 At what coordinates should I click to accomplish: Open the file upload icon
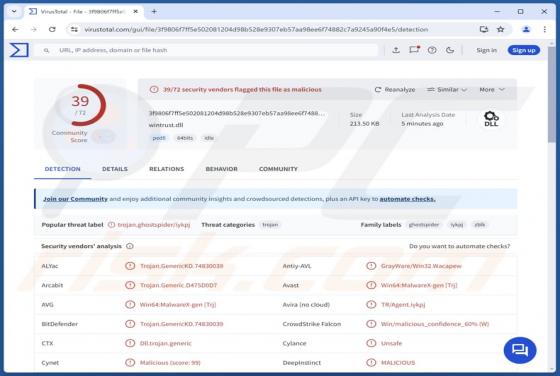click(x=396, y=50)
